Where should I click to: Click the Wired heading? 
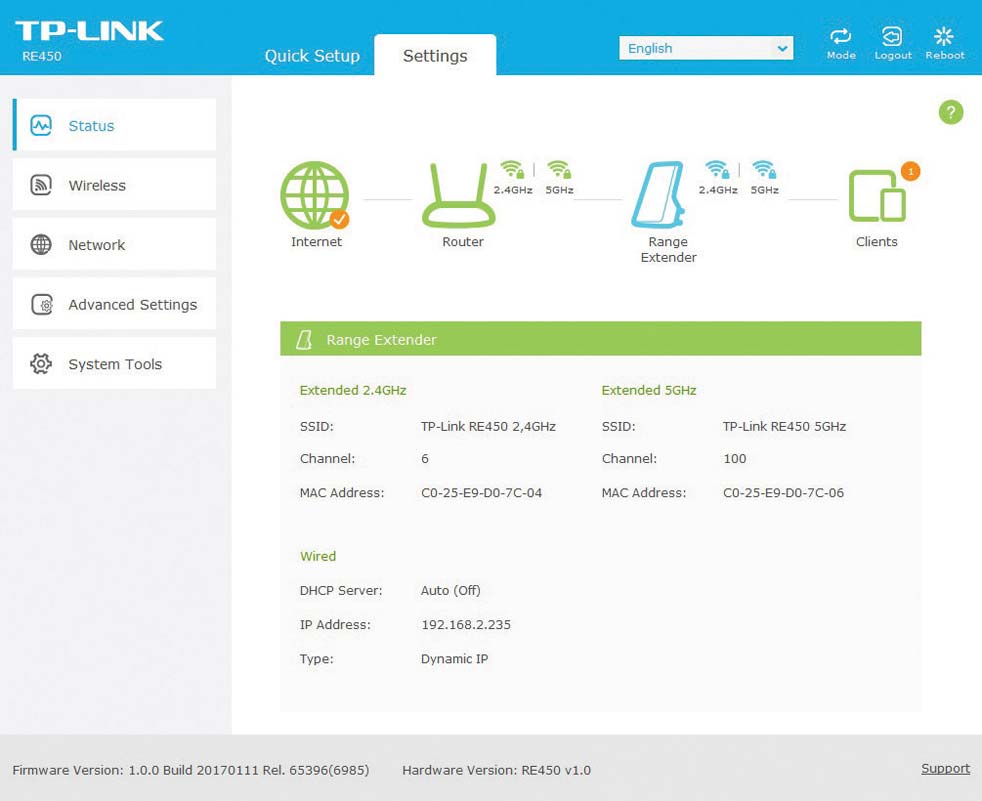[x=318, y=556]
